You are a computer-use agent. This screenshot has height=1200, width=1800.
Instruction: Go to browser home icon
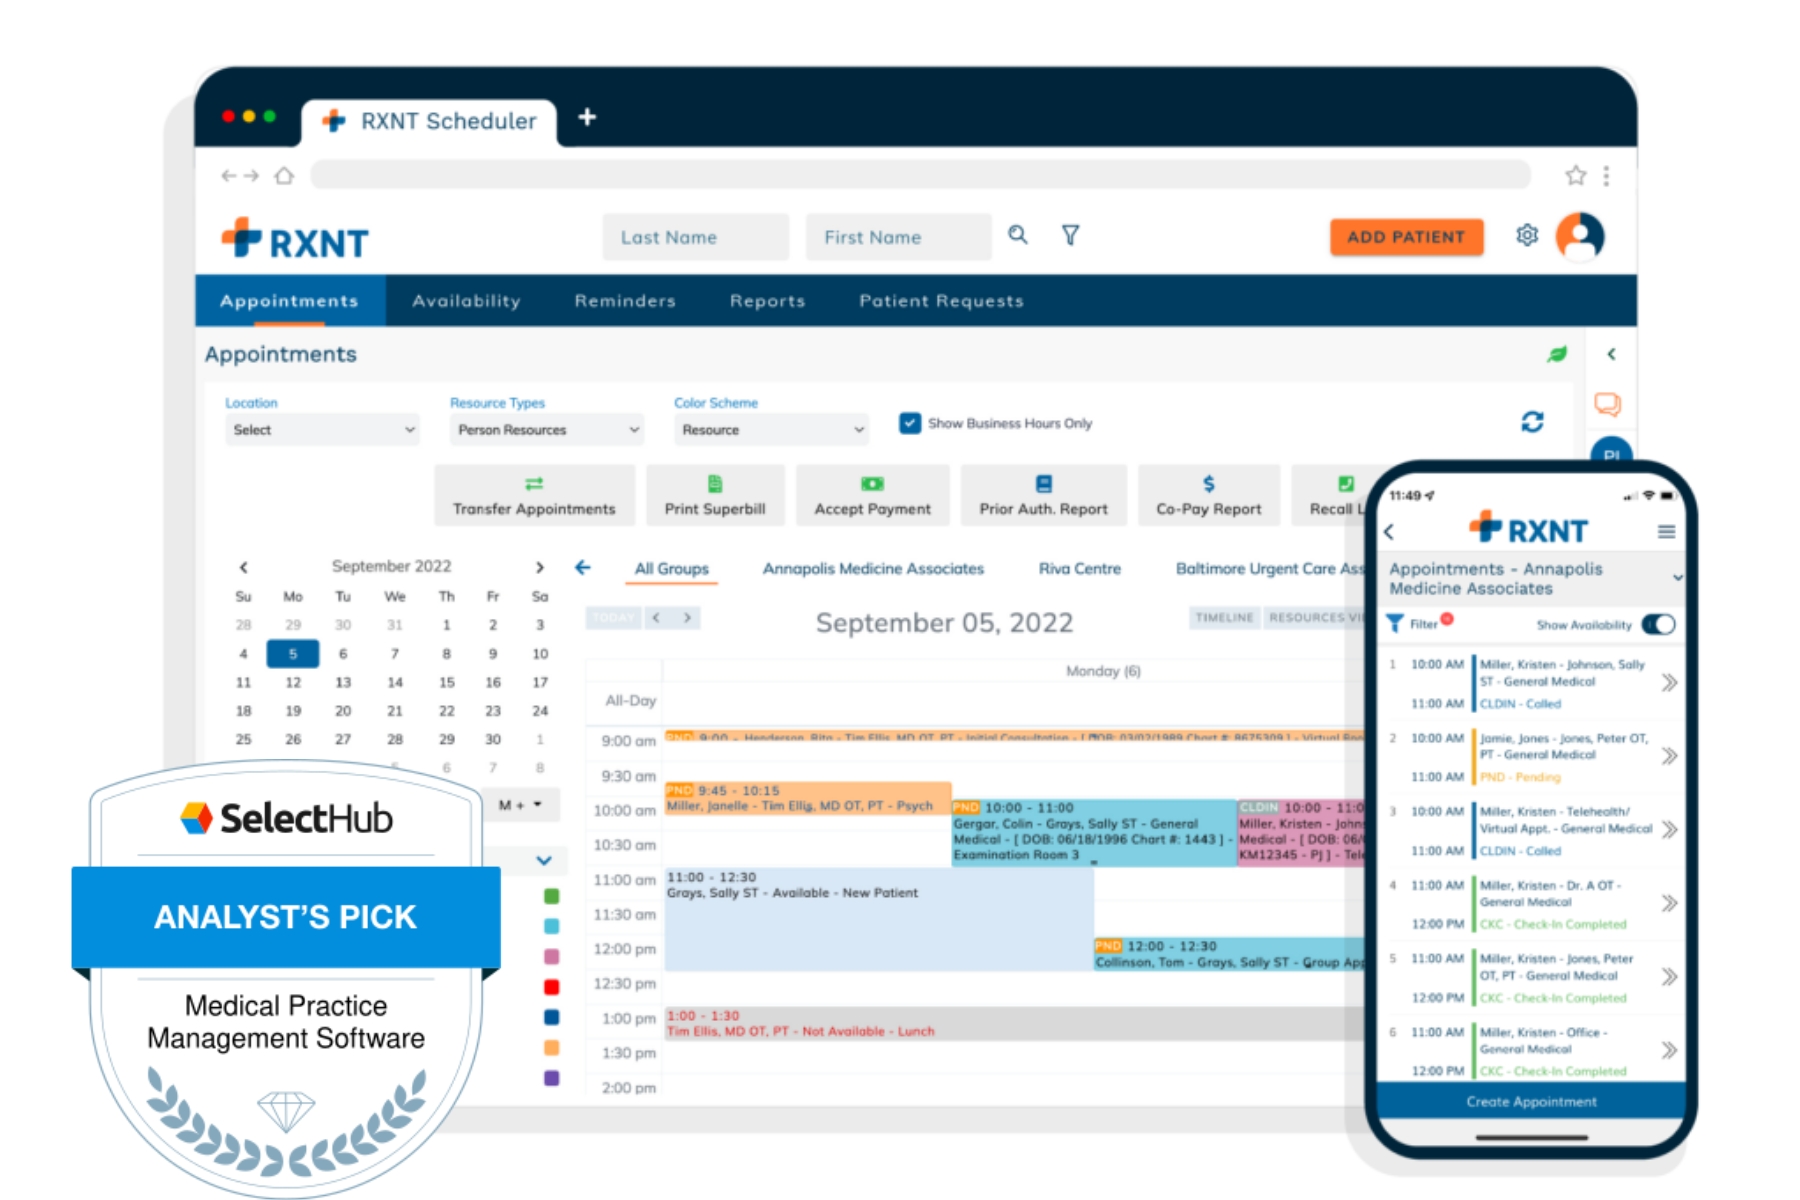coord(284,176)
